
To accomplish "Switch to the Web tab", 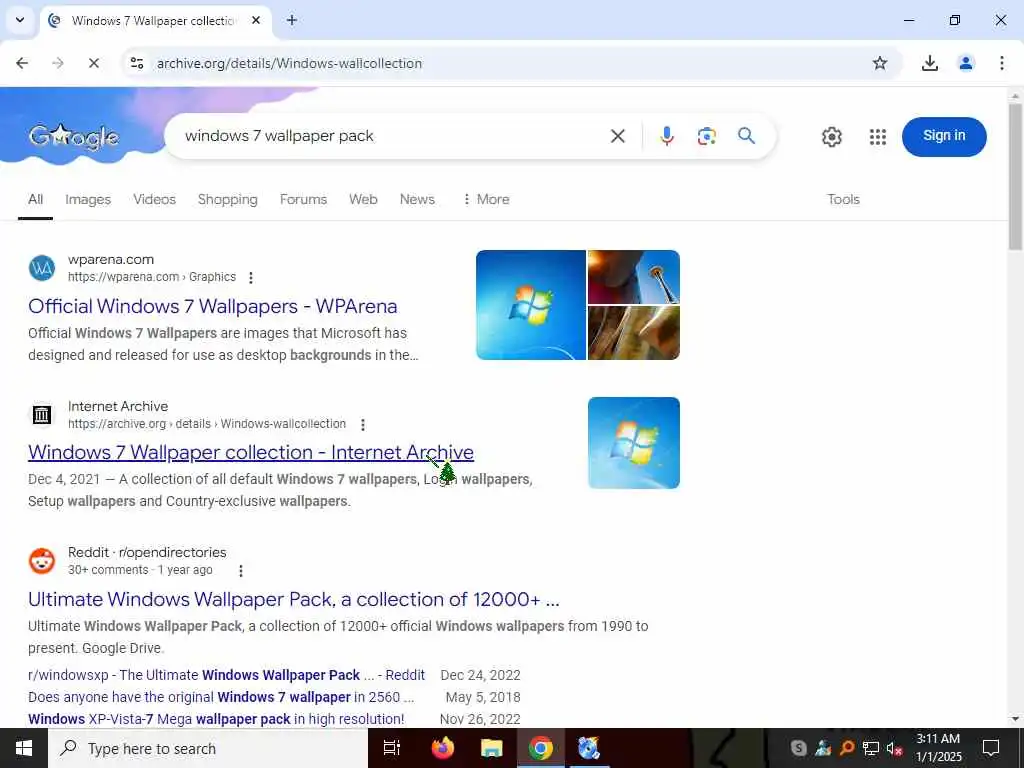I will click(363, 199).
